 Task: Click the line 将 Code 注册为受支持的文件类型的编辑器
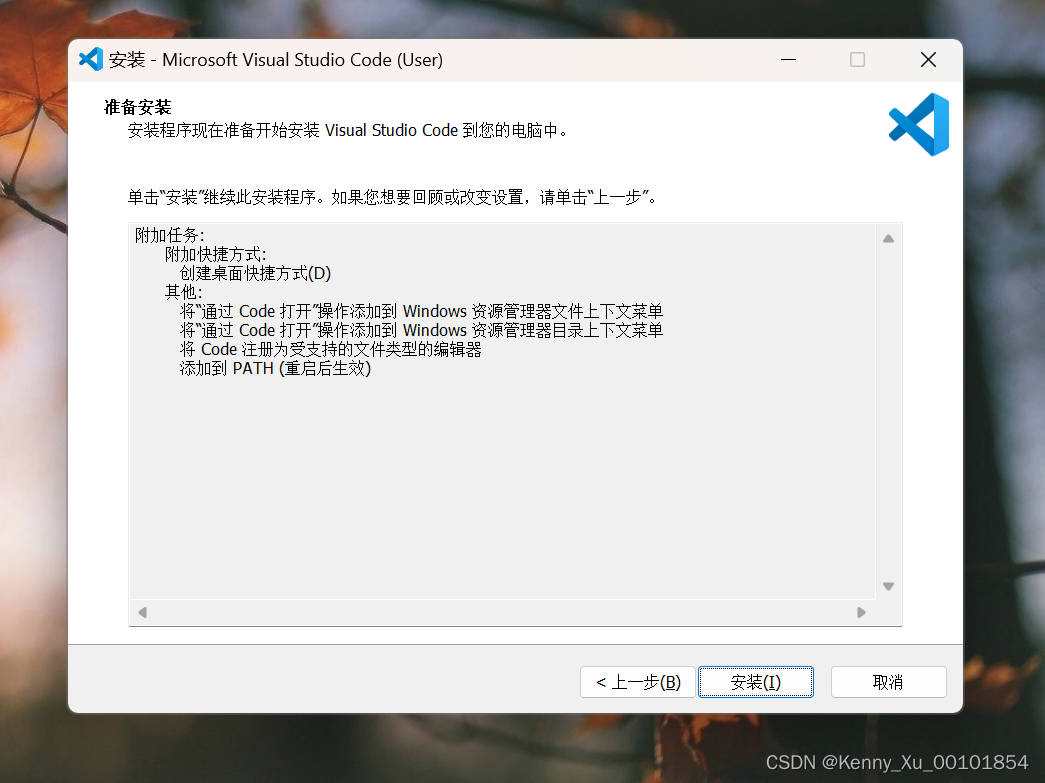pyautogui.click(x=331, y=349)
